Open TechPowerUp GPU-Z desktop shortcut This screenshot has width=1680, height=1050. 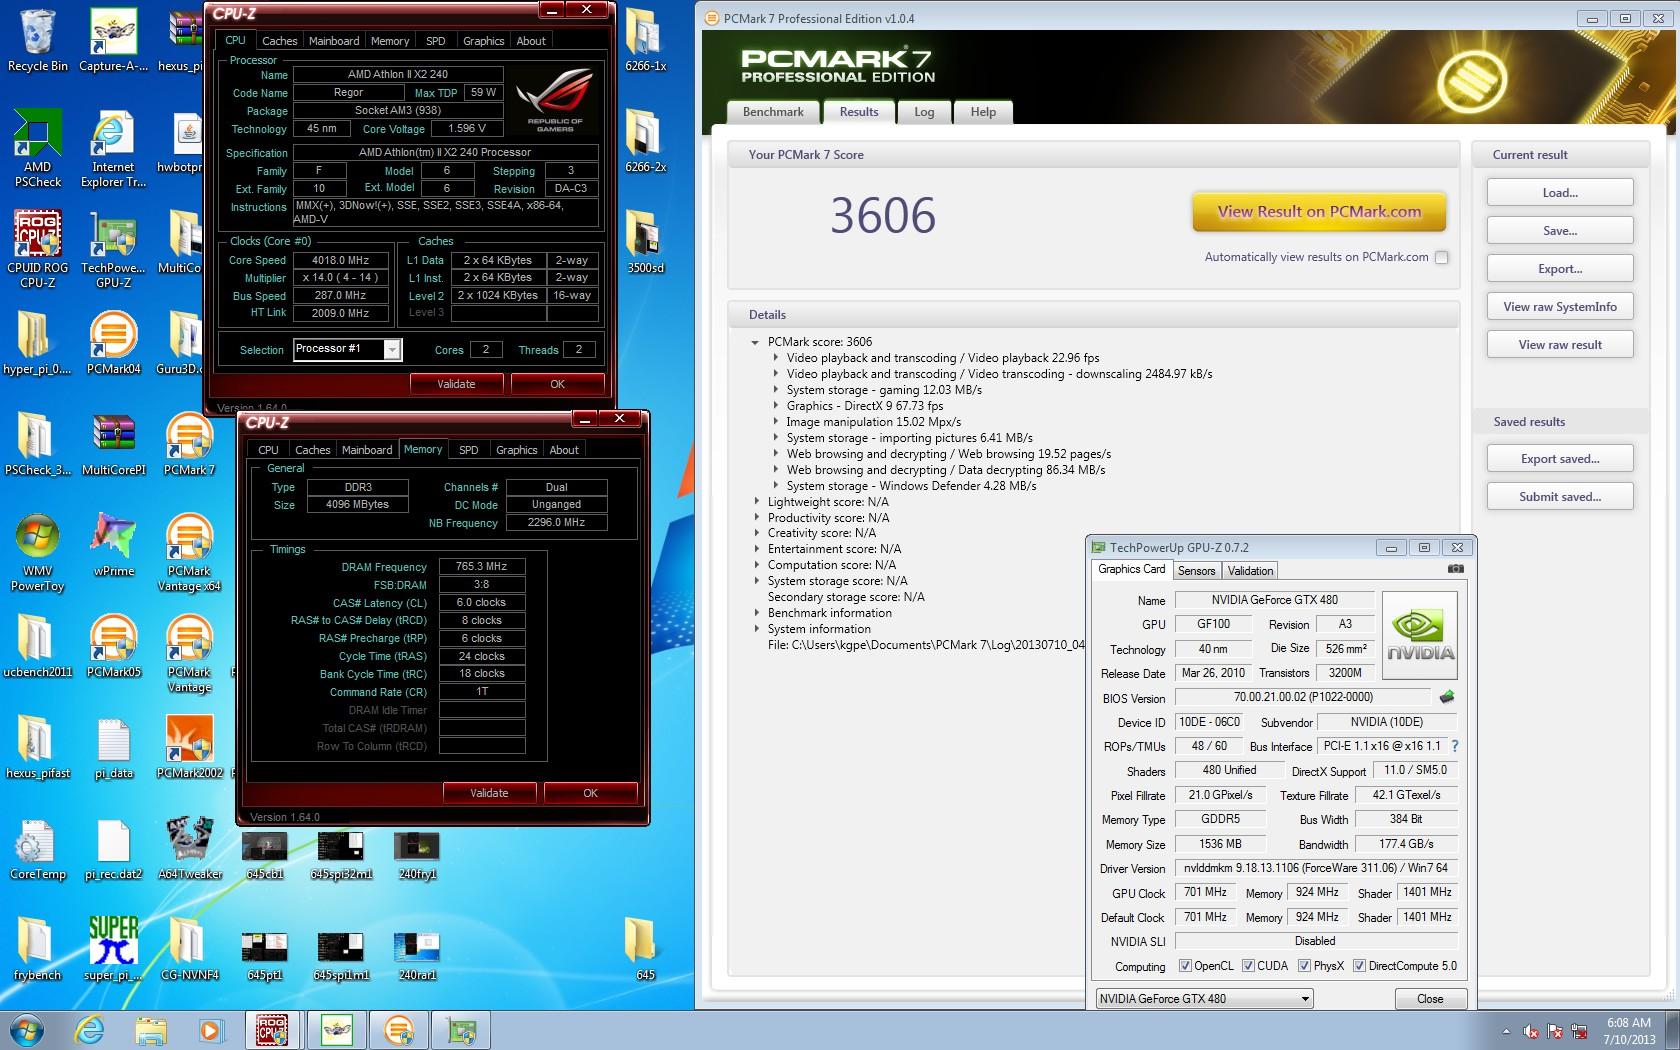[113, 250]
